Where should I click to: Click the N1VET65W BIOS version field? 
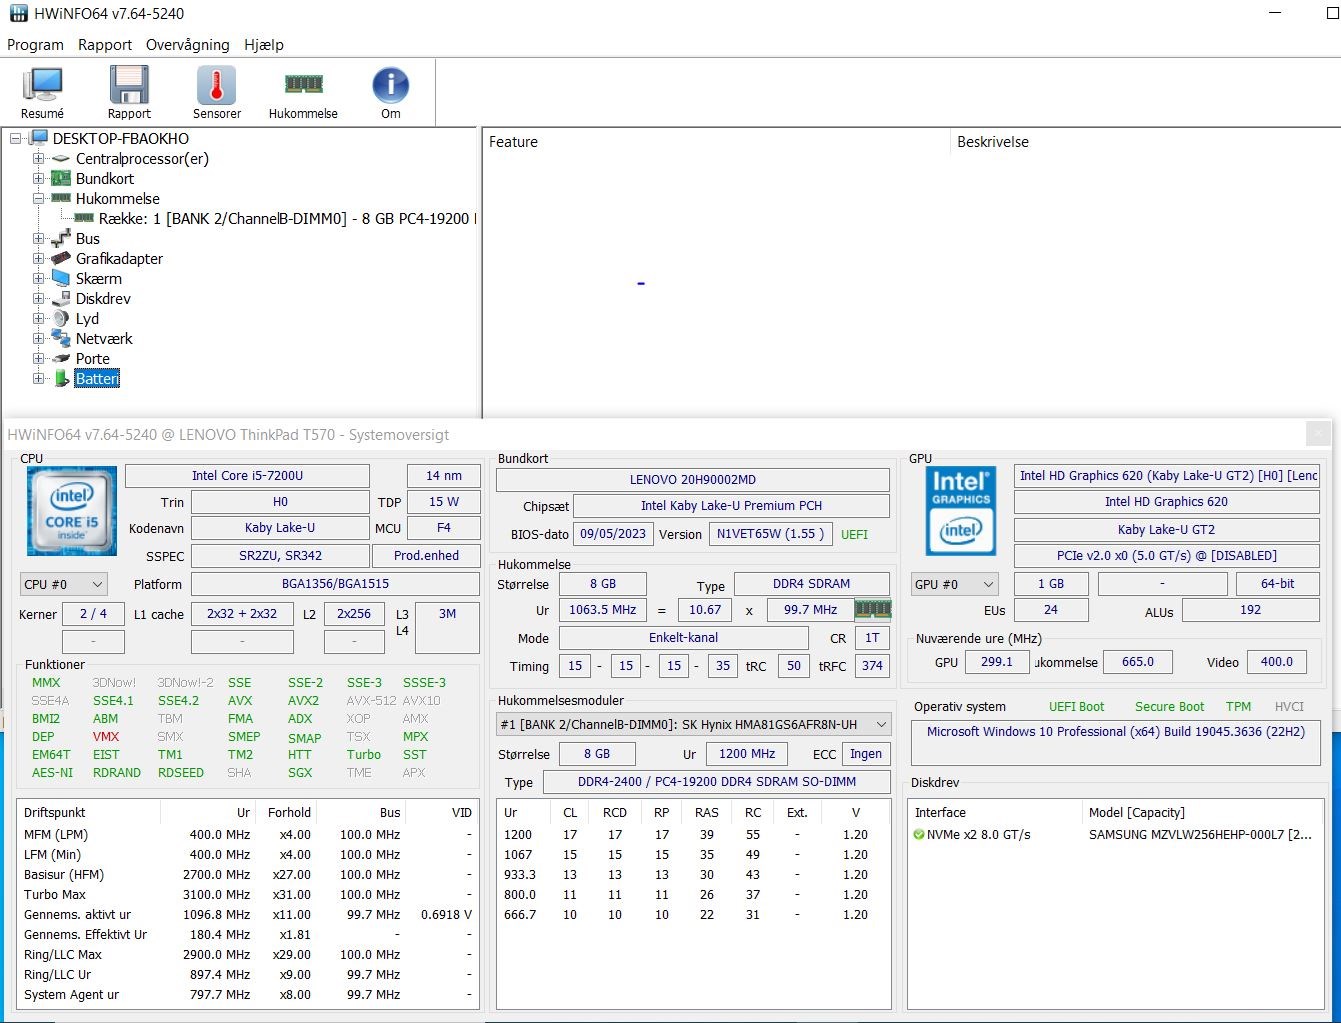tap(770, 534)
